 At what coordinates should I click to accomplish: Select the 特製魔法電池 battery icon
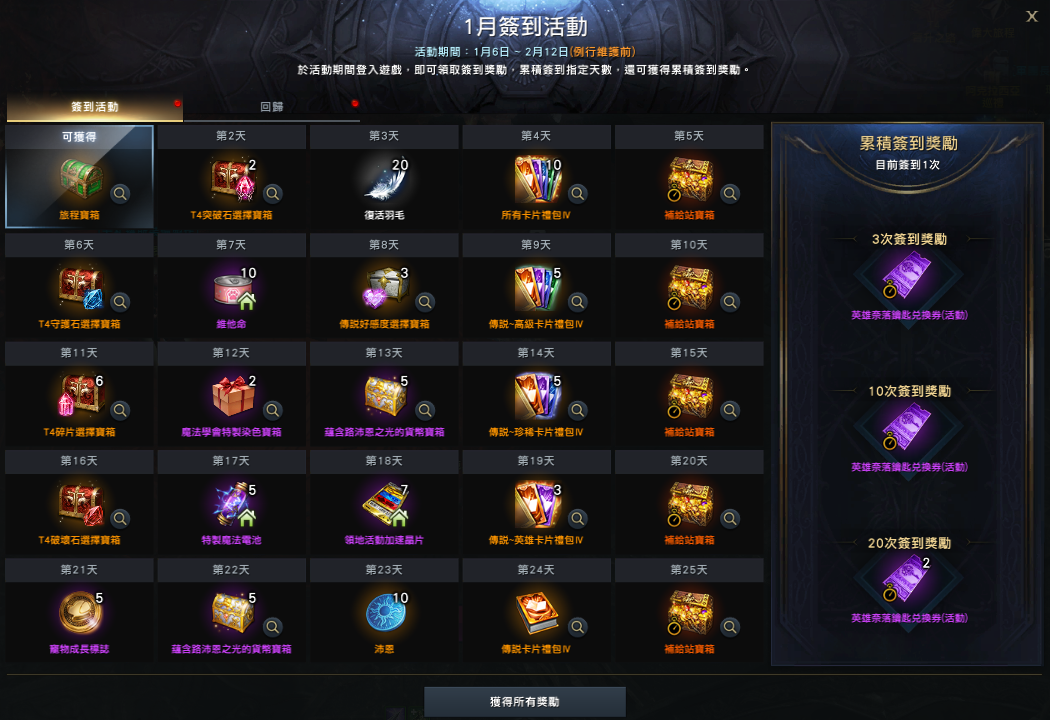click(x=232, y=505)
